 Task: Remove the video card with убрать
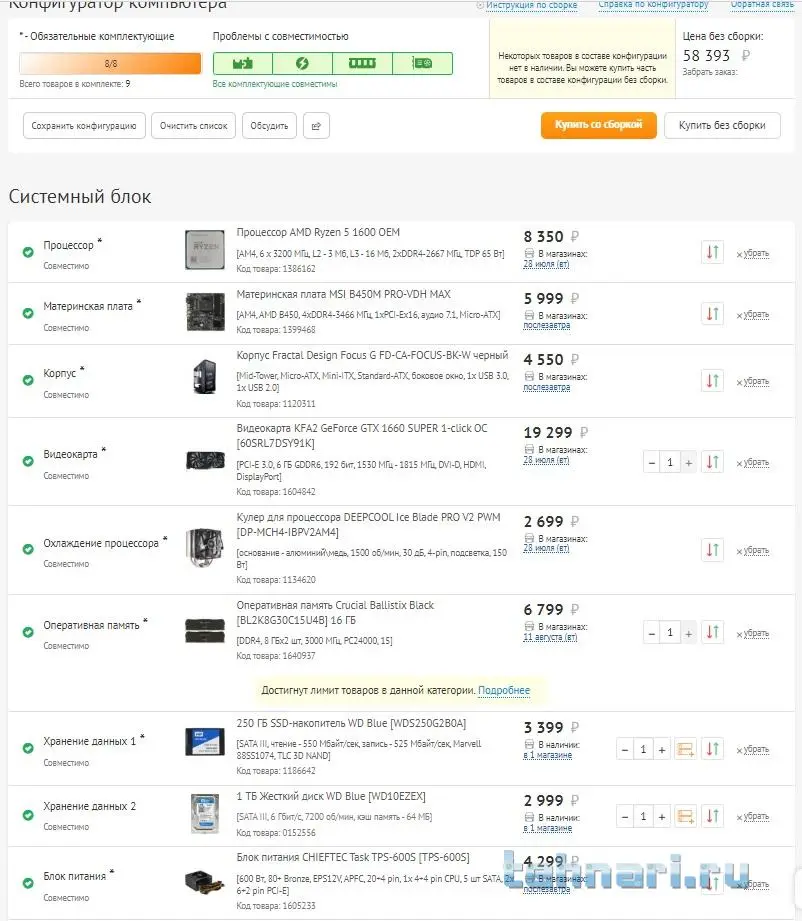click(756, 462)
